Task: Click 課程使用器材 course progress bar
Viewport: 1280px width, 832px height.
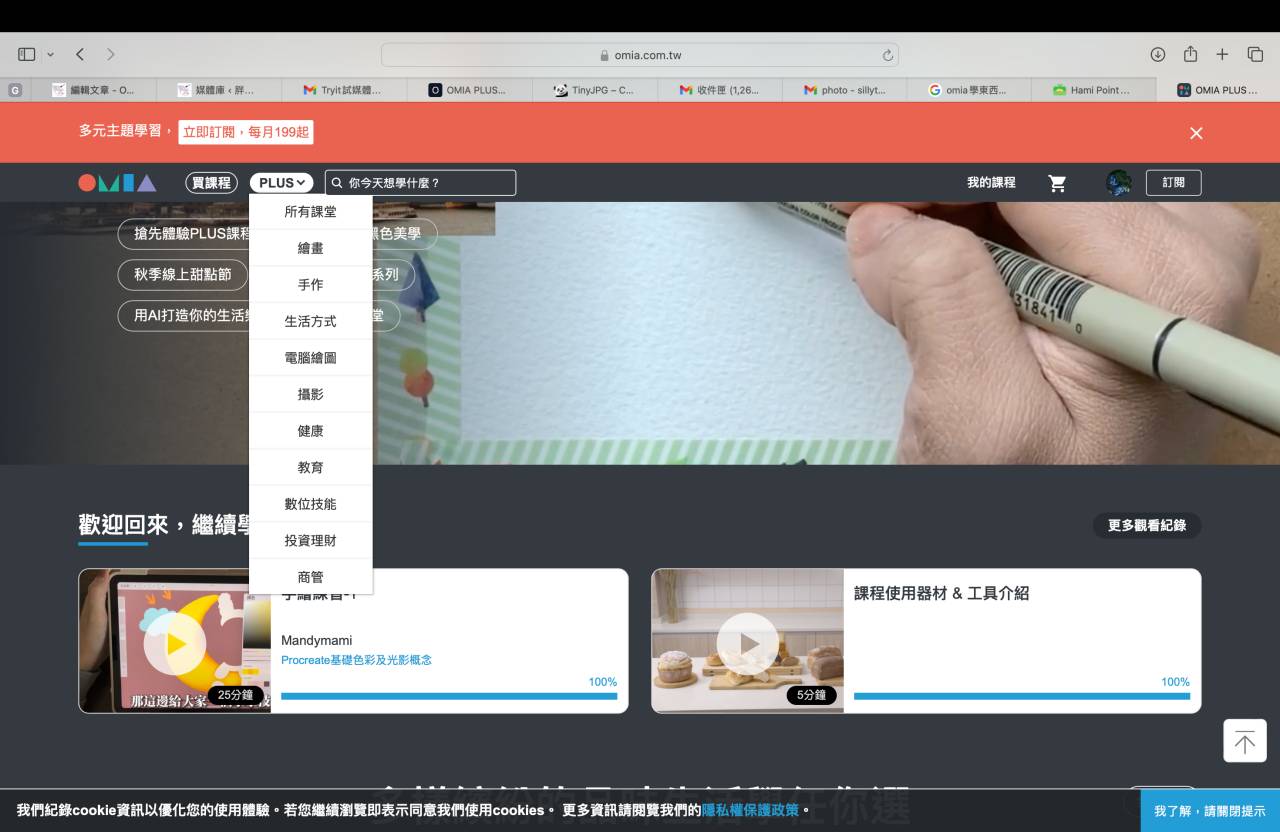Action: [1022, 696]
